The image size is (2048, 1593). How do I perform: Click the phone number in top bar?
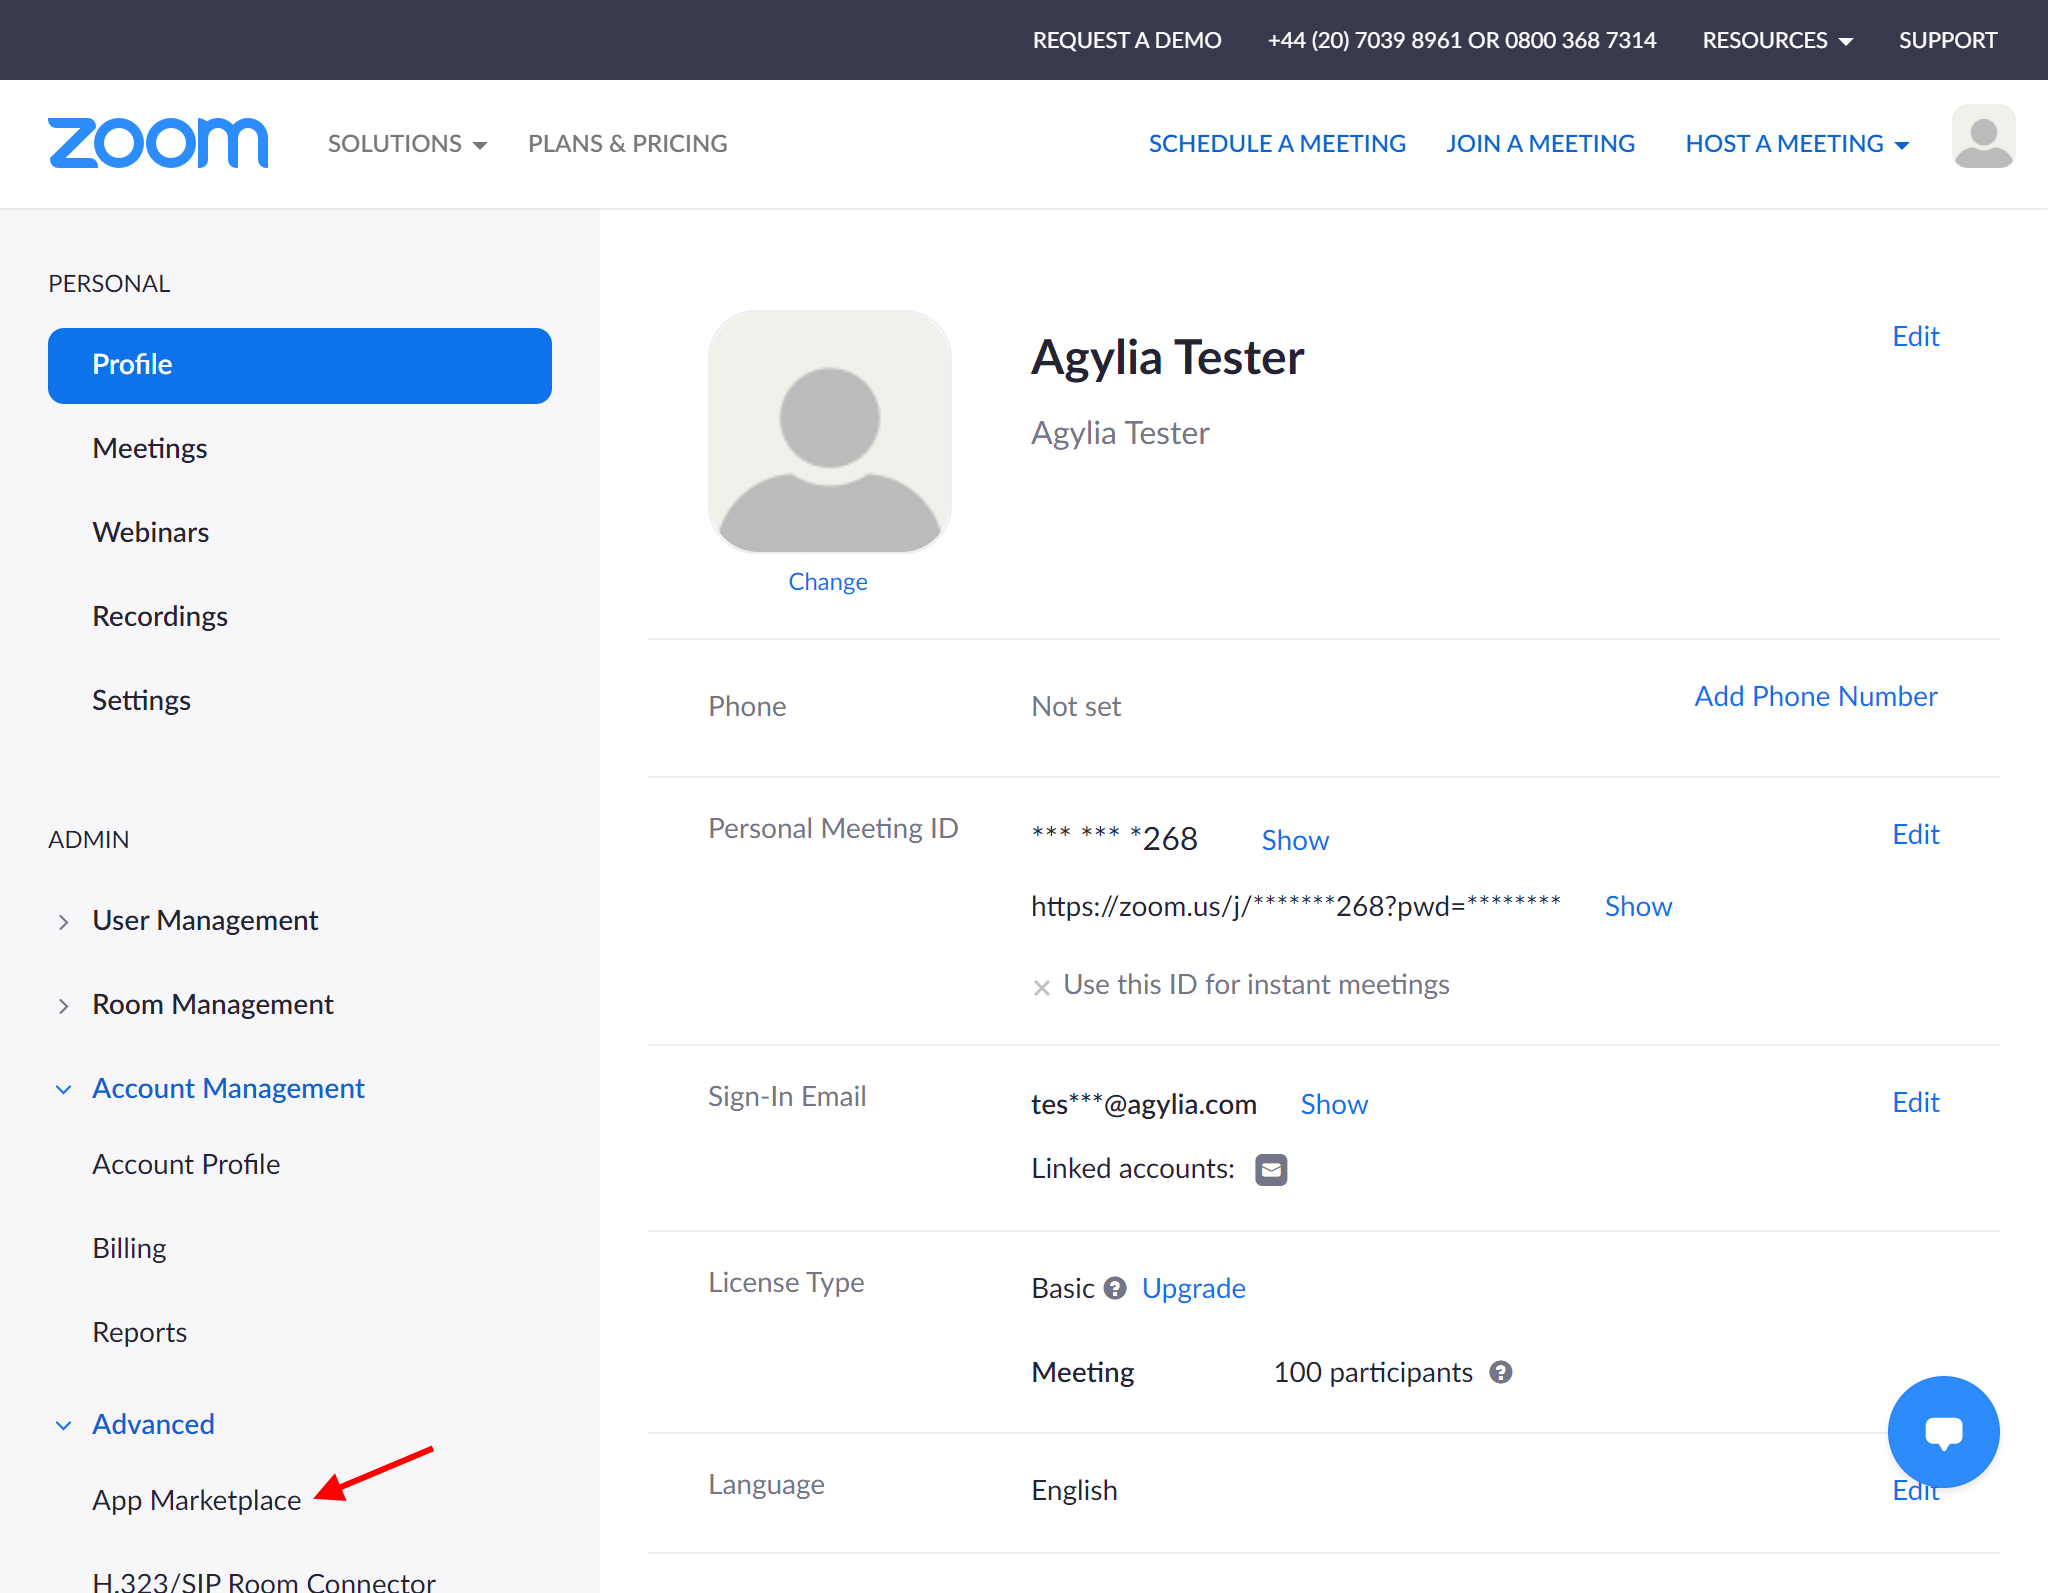(x=1461, y=40)
